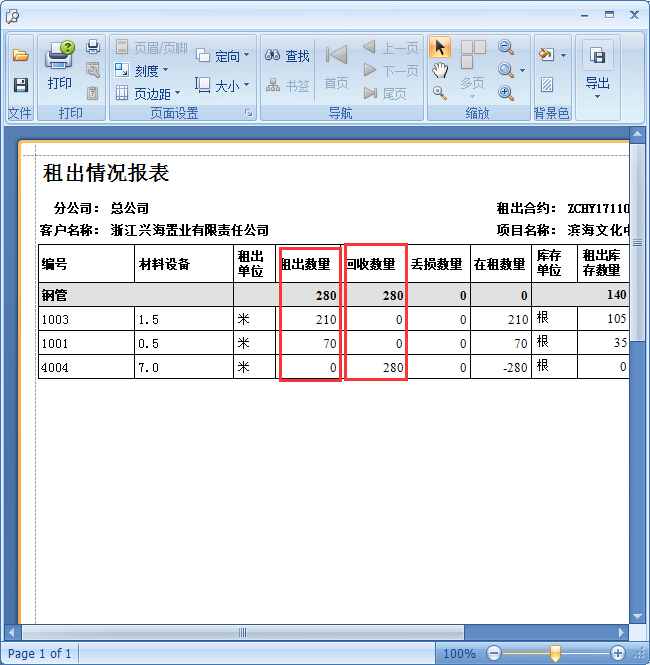Screen dimensions: 650x665
Task: Open 页眉/页脚 header and footer settings
Action: 151,48
